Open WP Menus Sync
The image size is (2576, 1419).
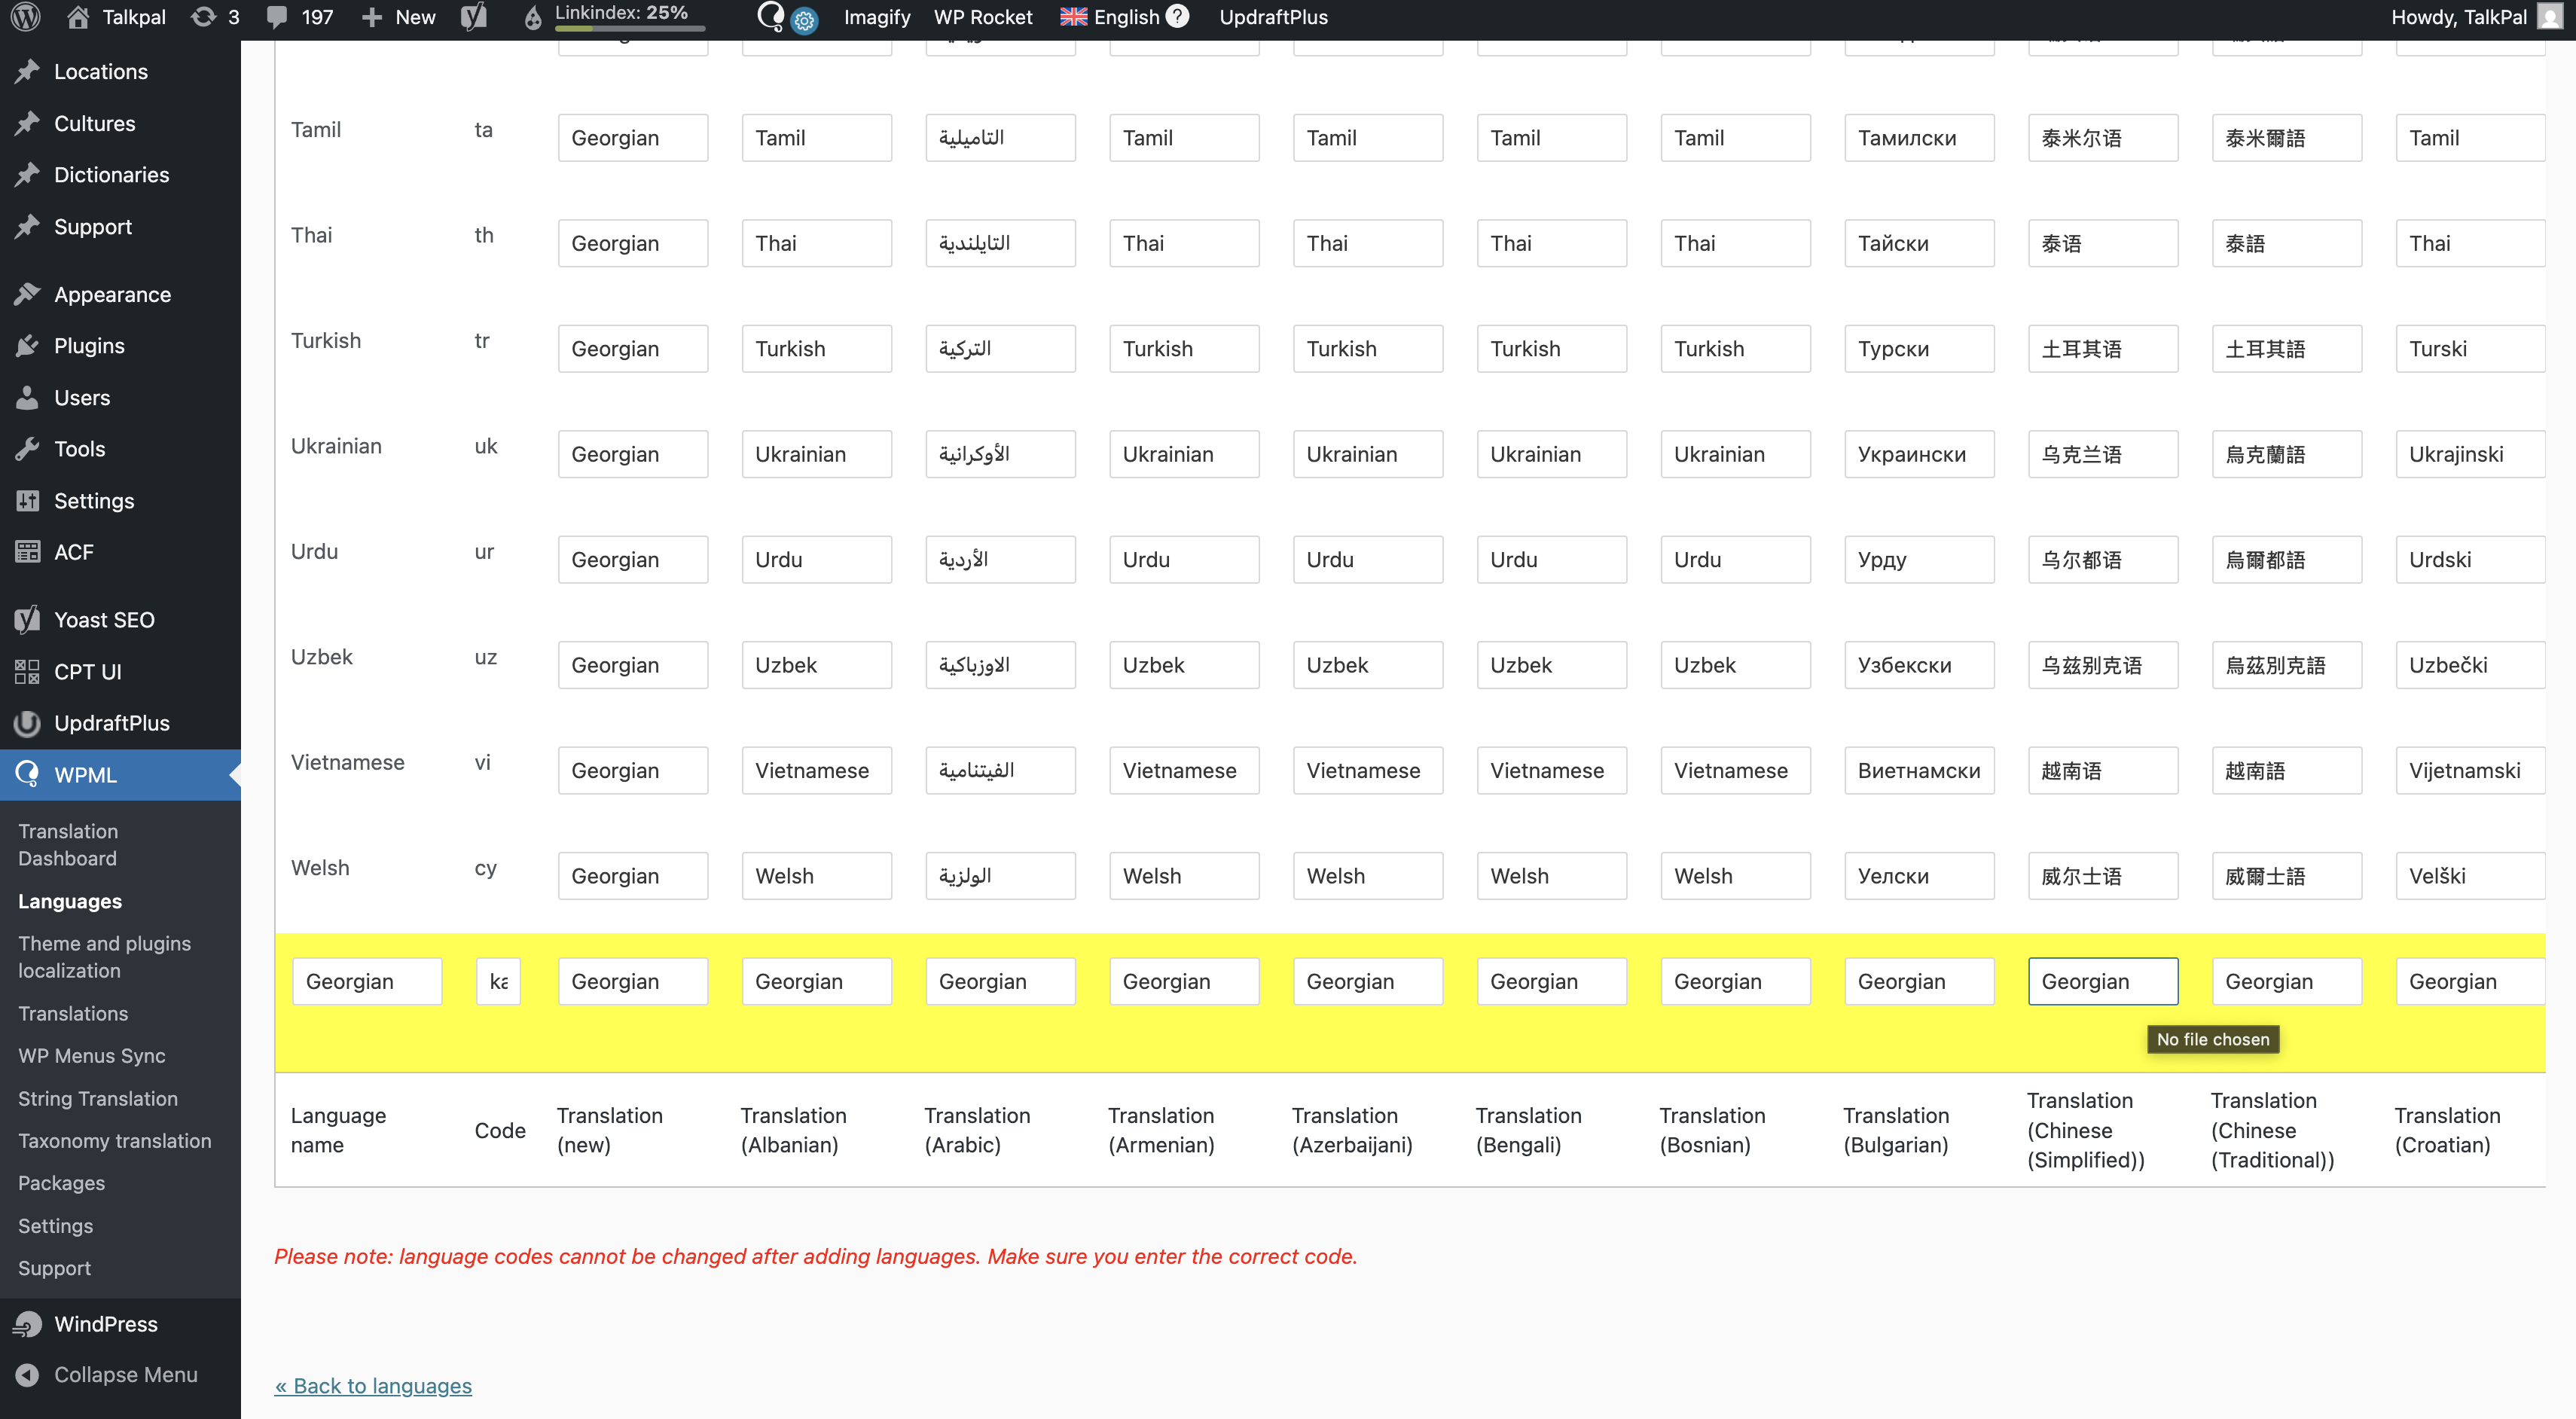coord(92,1056)
